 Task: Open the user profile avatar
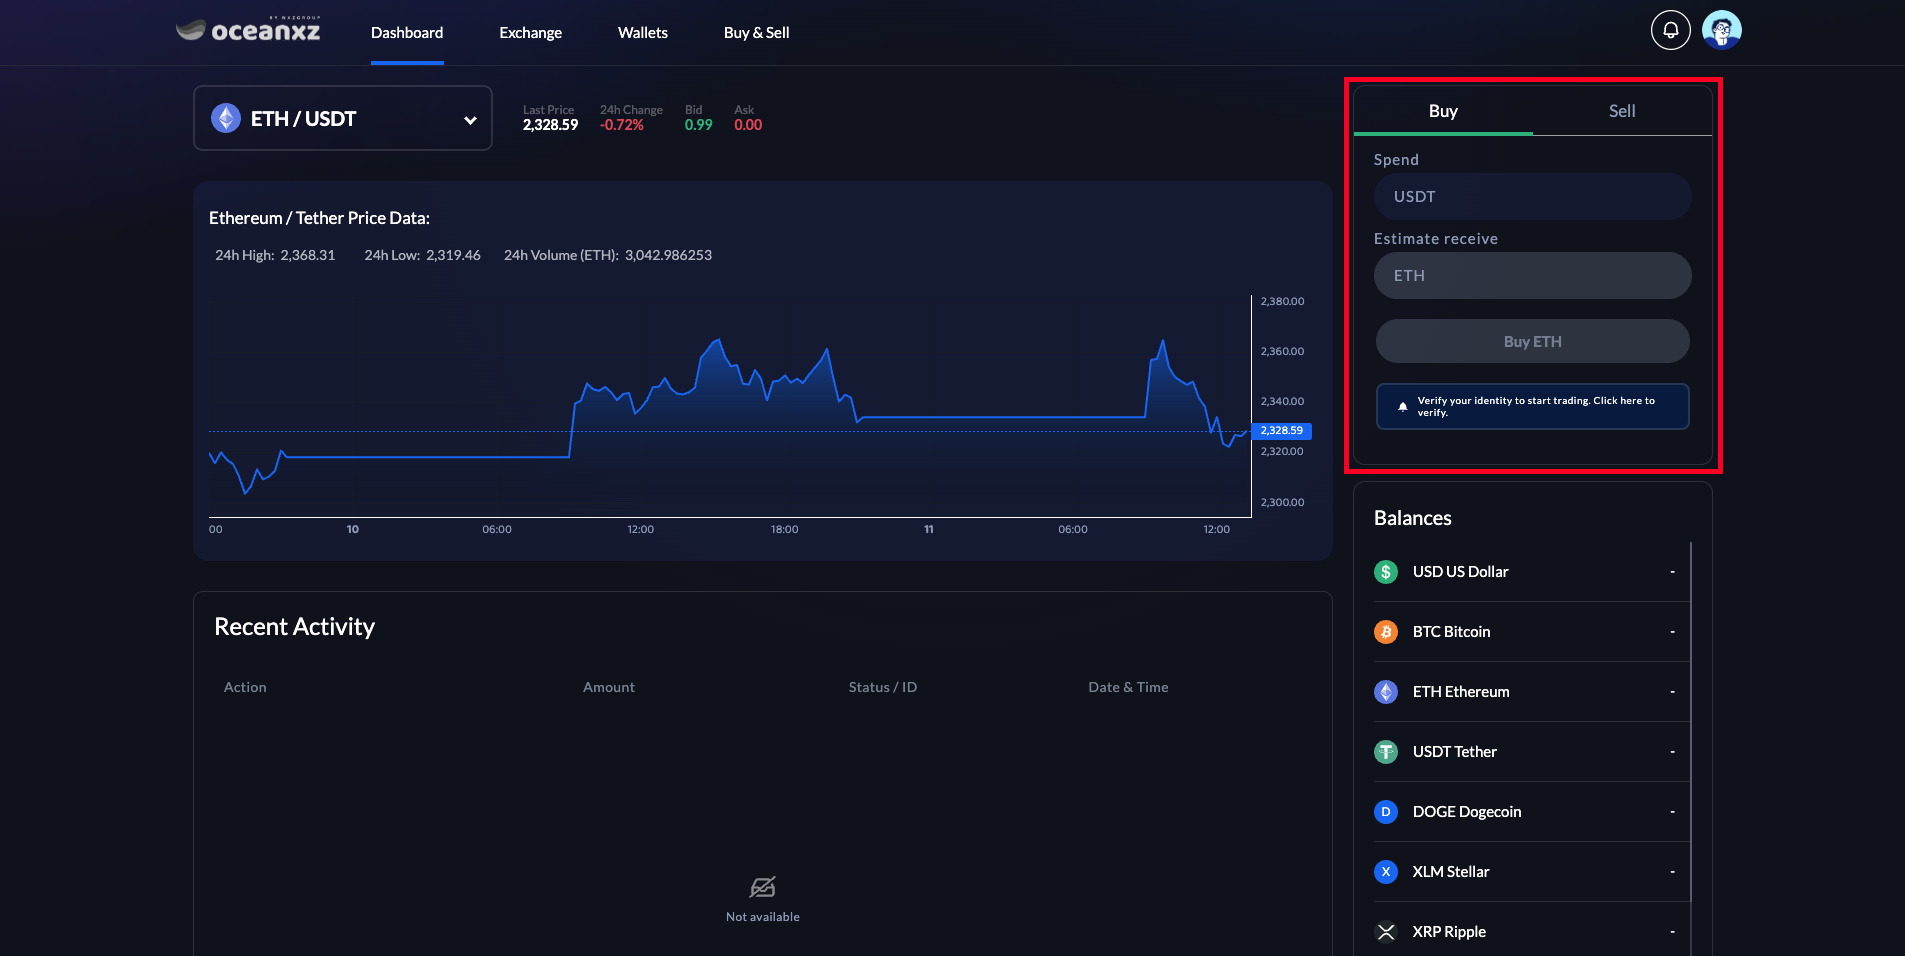(1721, 30)
